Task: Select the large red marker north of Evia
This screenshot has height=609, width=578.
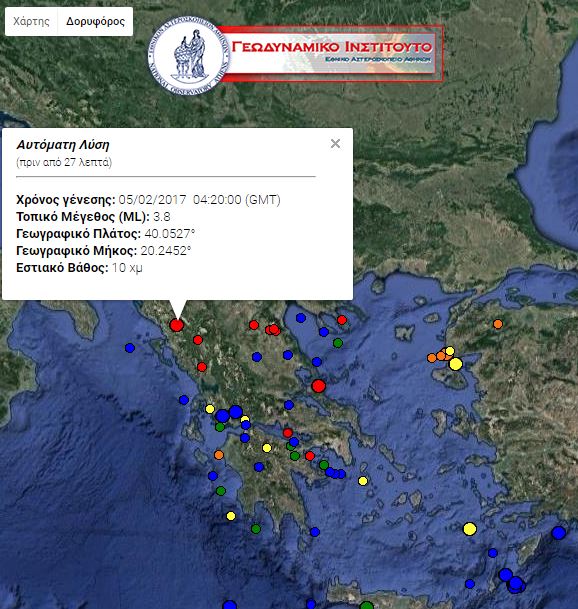Action: (319, 386)
